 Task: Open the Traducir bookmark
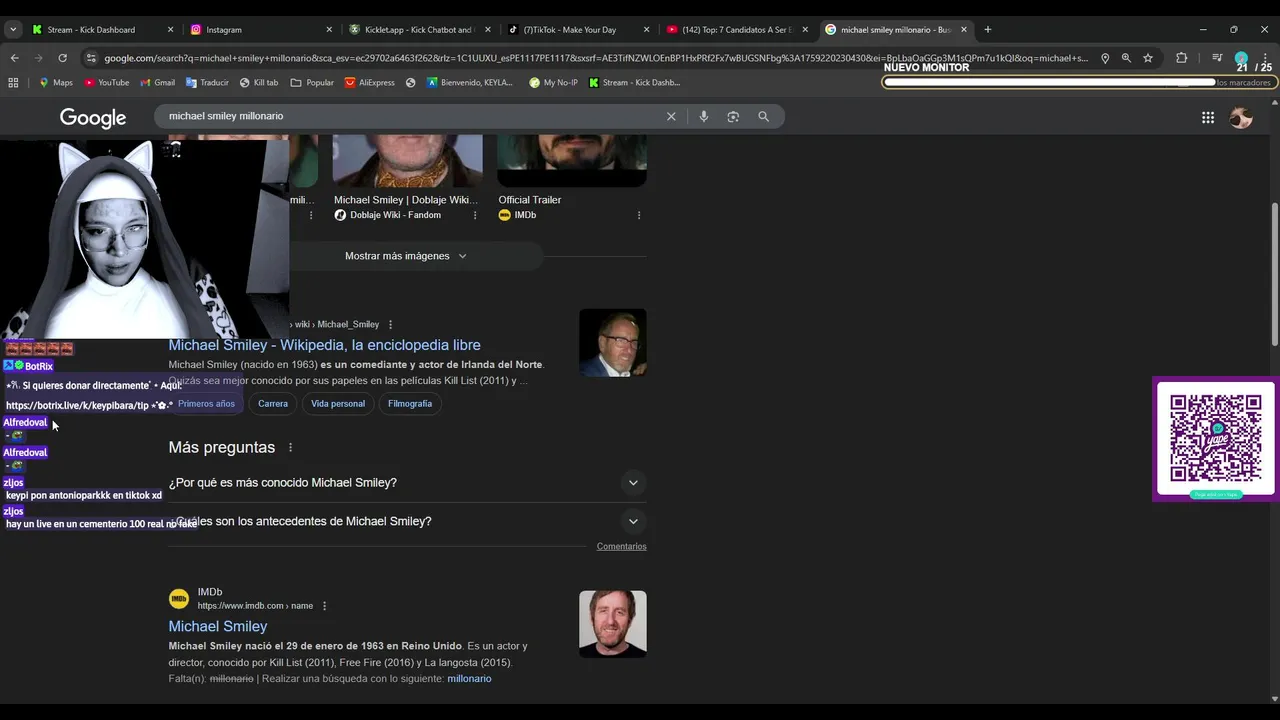207,83
